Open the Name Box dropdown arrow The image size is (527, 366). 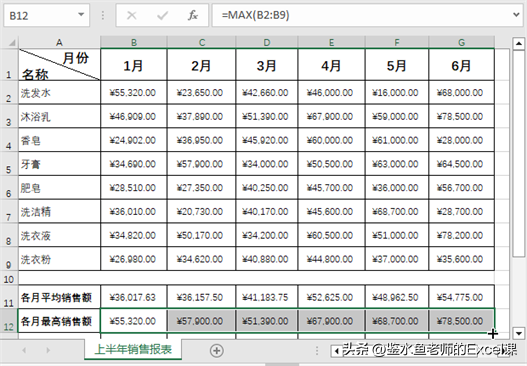81,15
